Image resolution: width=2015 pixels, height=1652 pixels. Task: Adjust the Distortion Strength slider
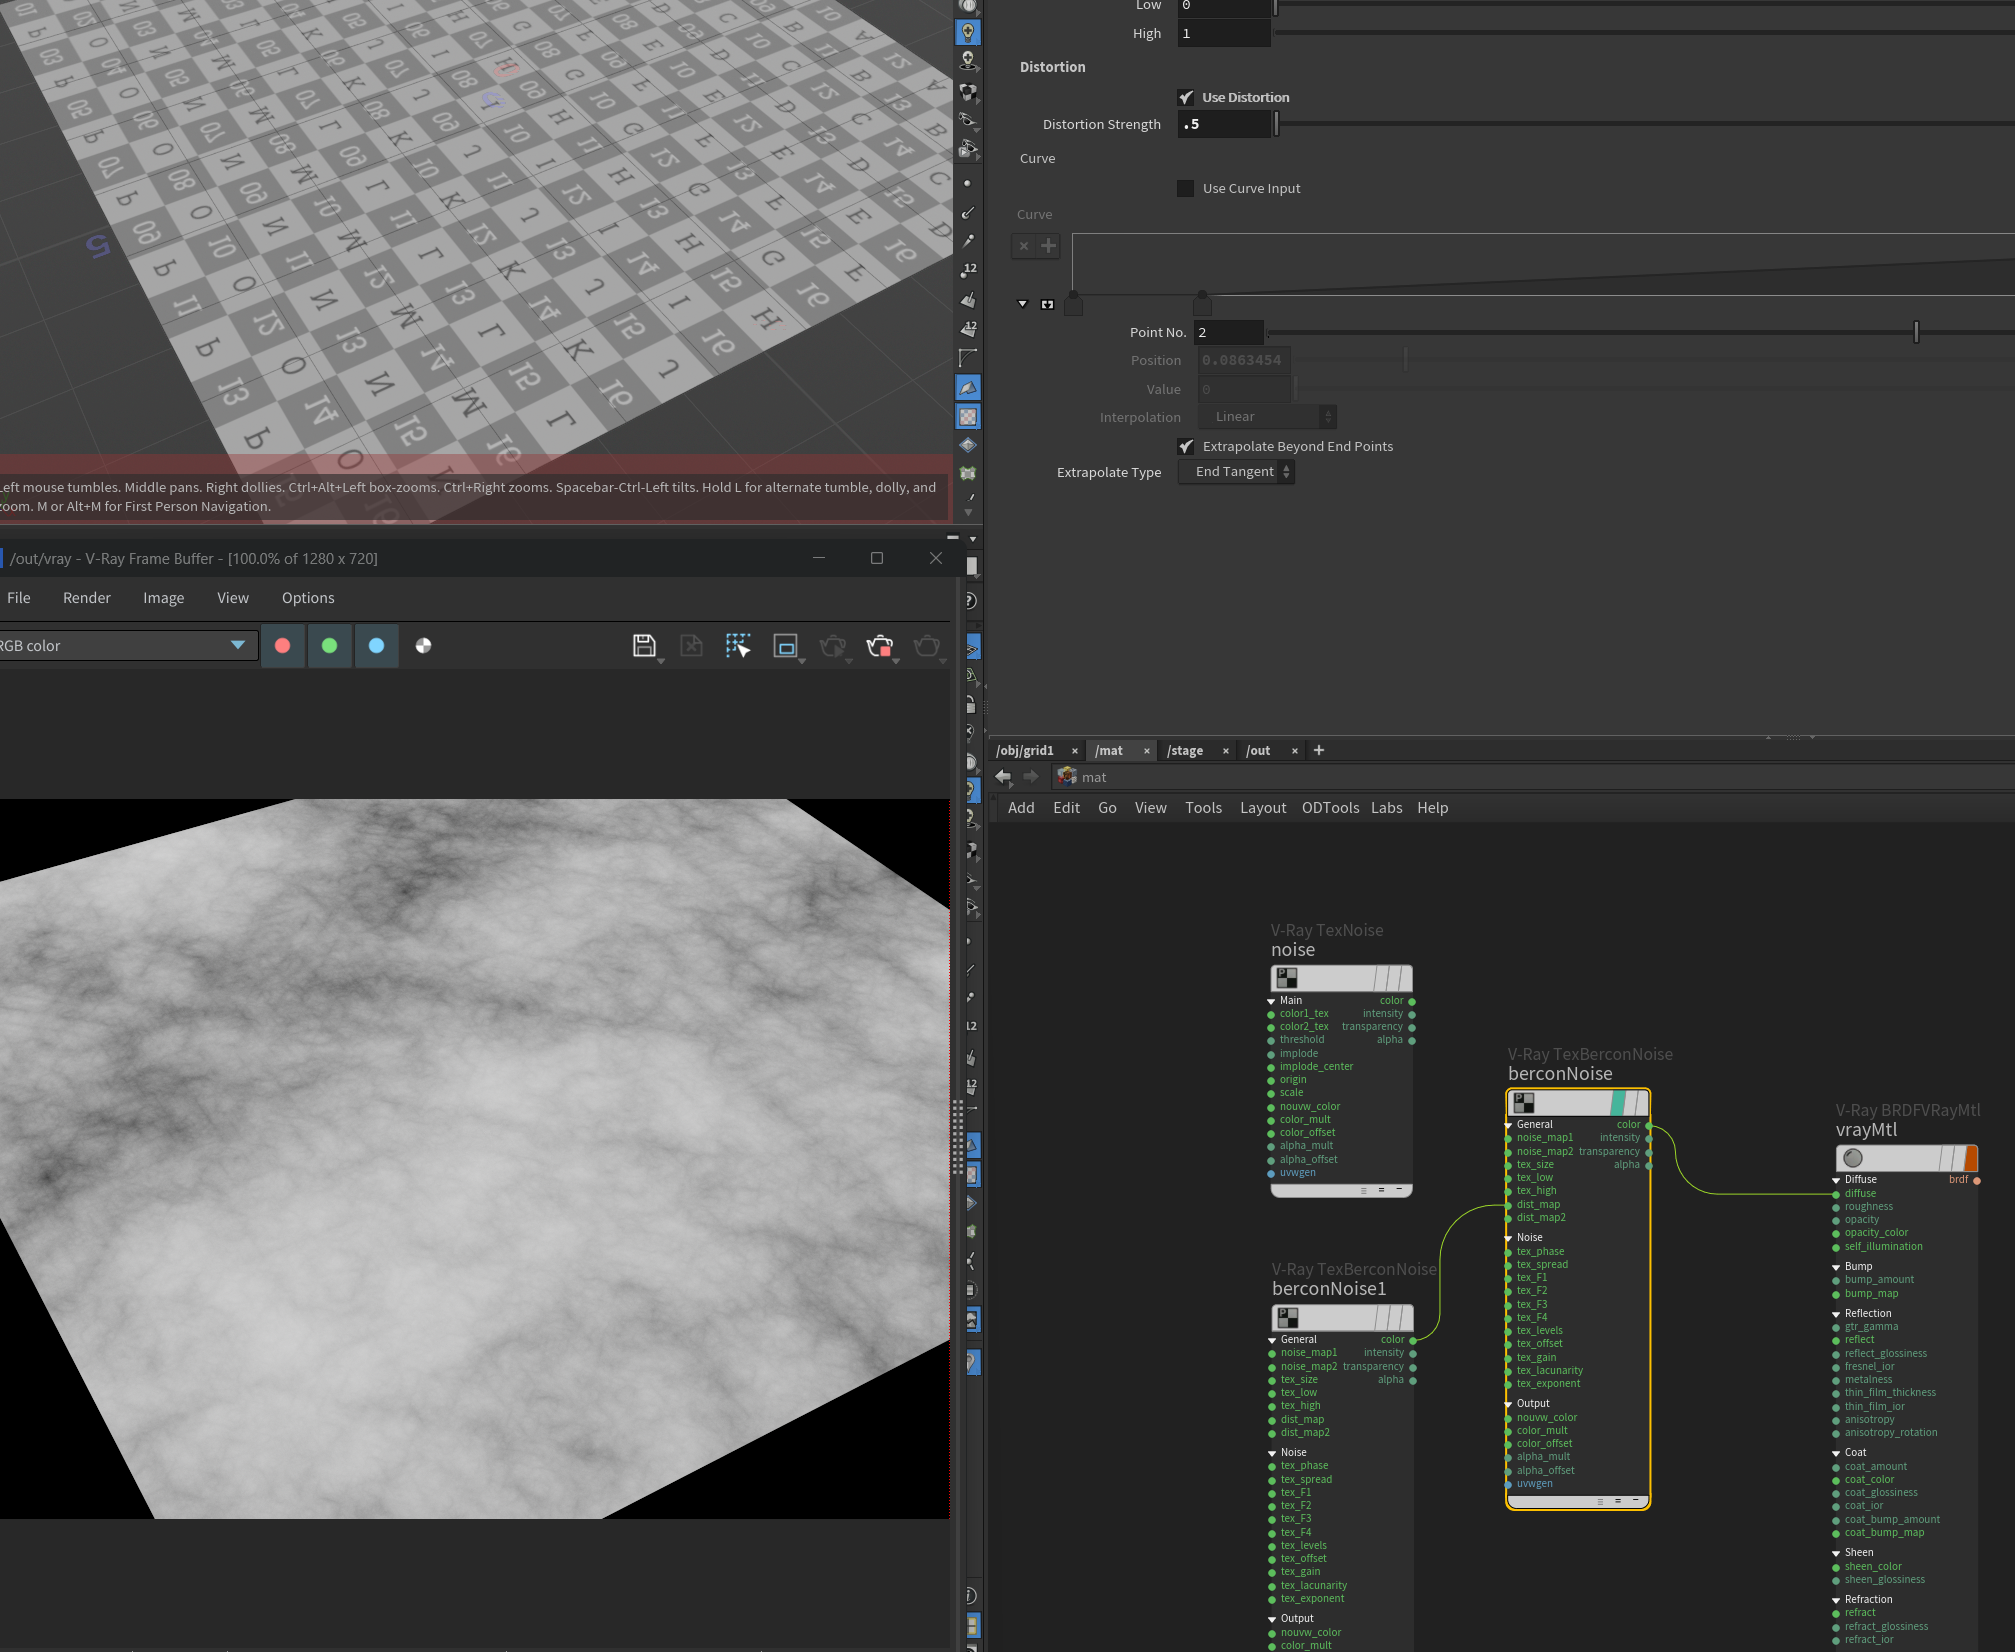pos(1276,124)
